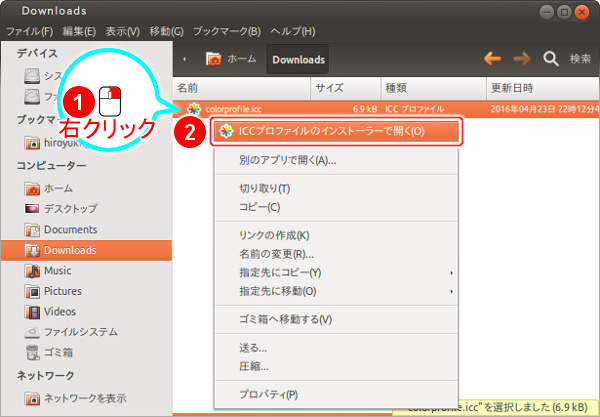The height and width of the screenshot is (417, 600).
Task: Open the 編集(E) menu
Action: (x=79, y=31)
